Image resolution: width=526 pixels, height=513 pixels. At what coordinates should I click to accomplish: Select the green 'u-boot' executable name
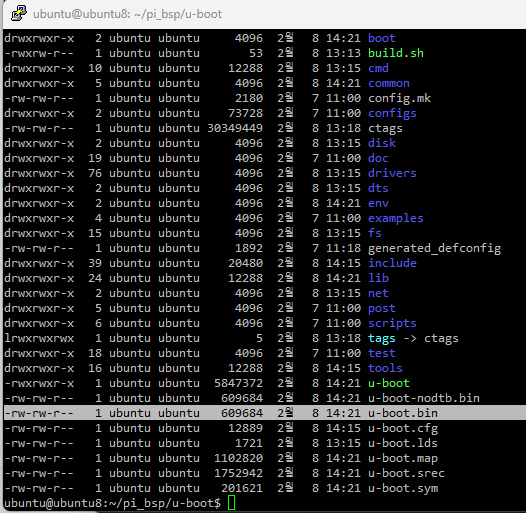point(389,383)
